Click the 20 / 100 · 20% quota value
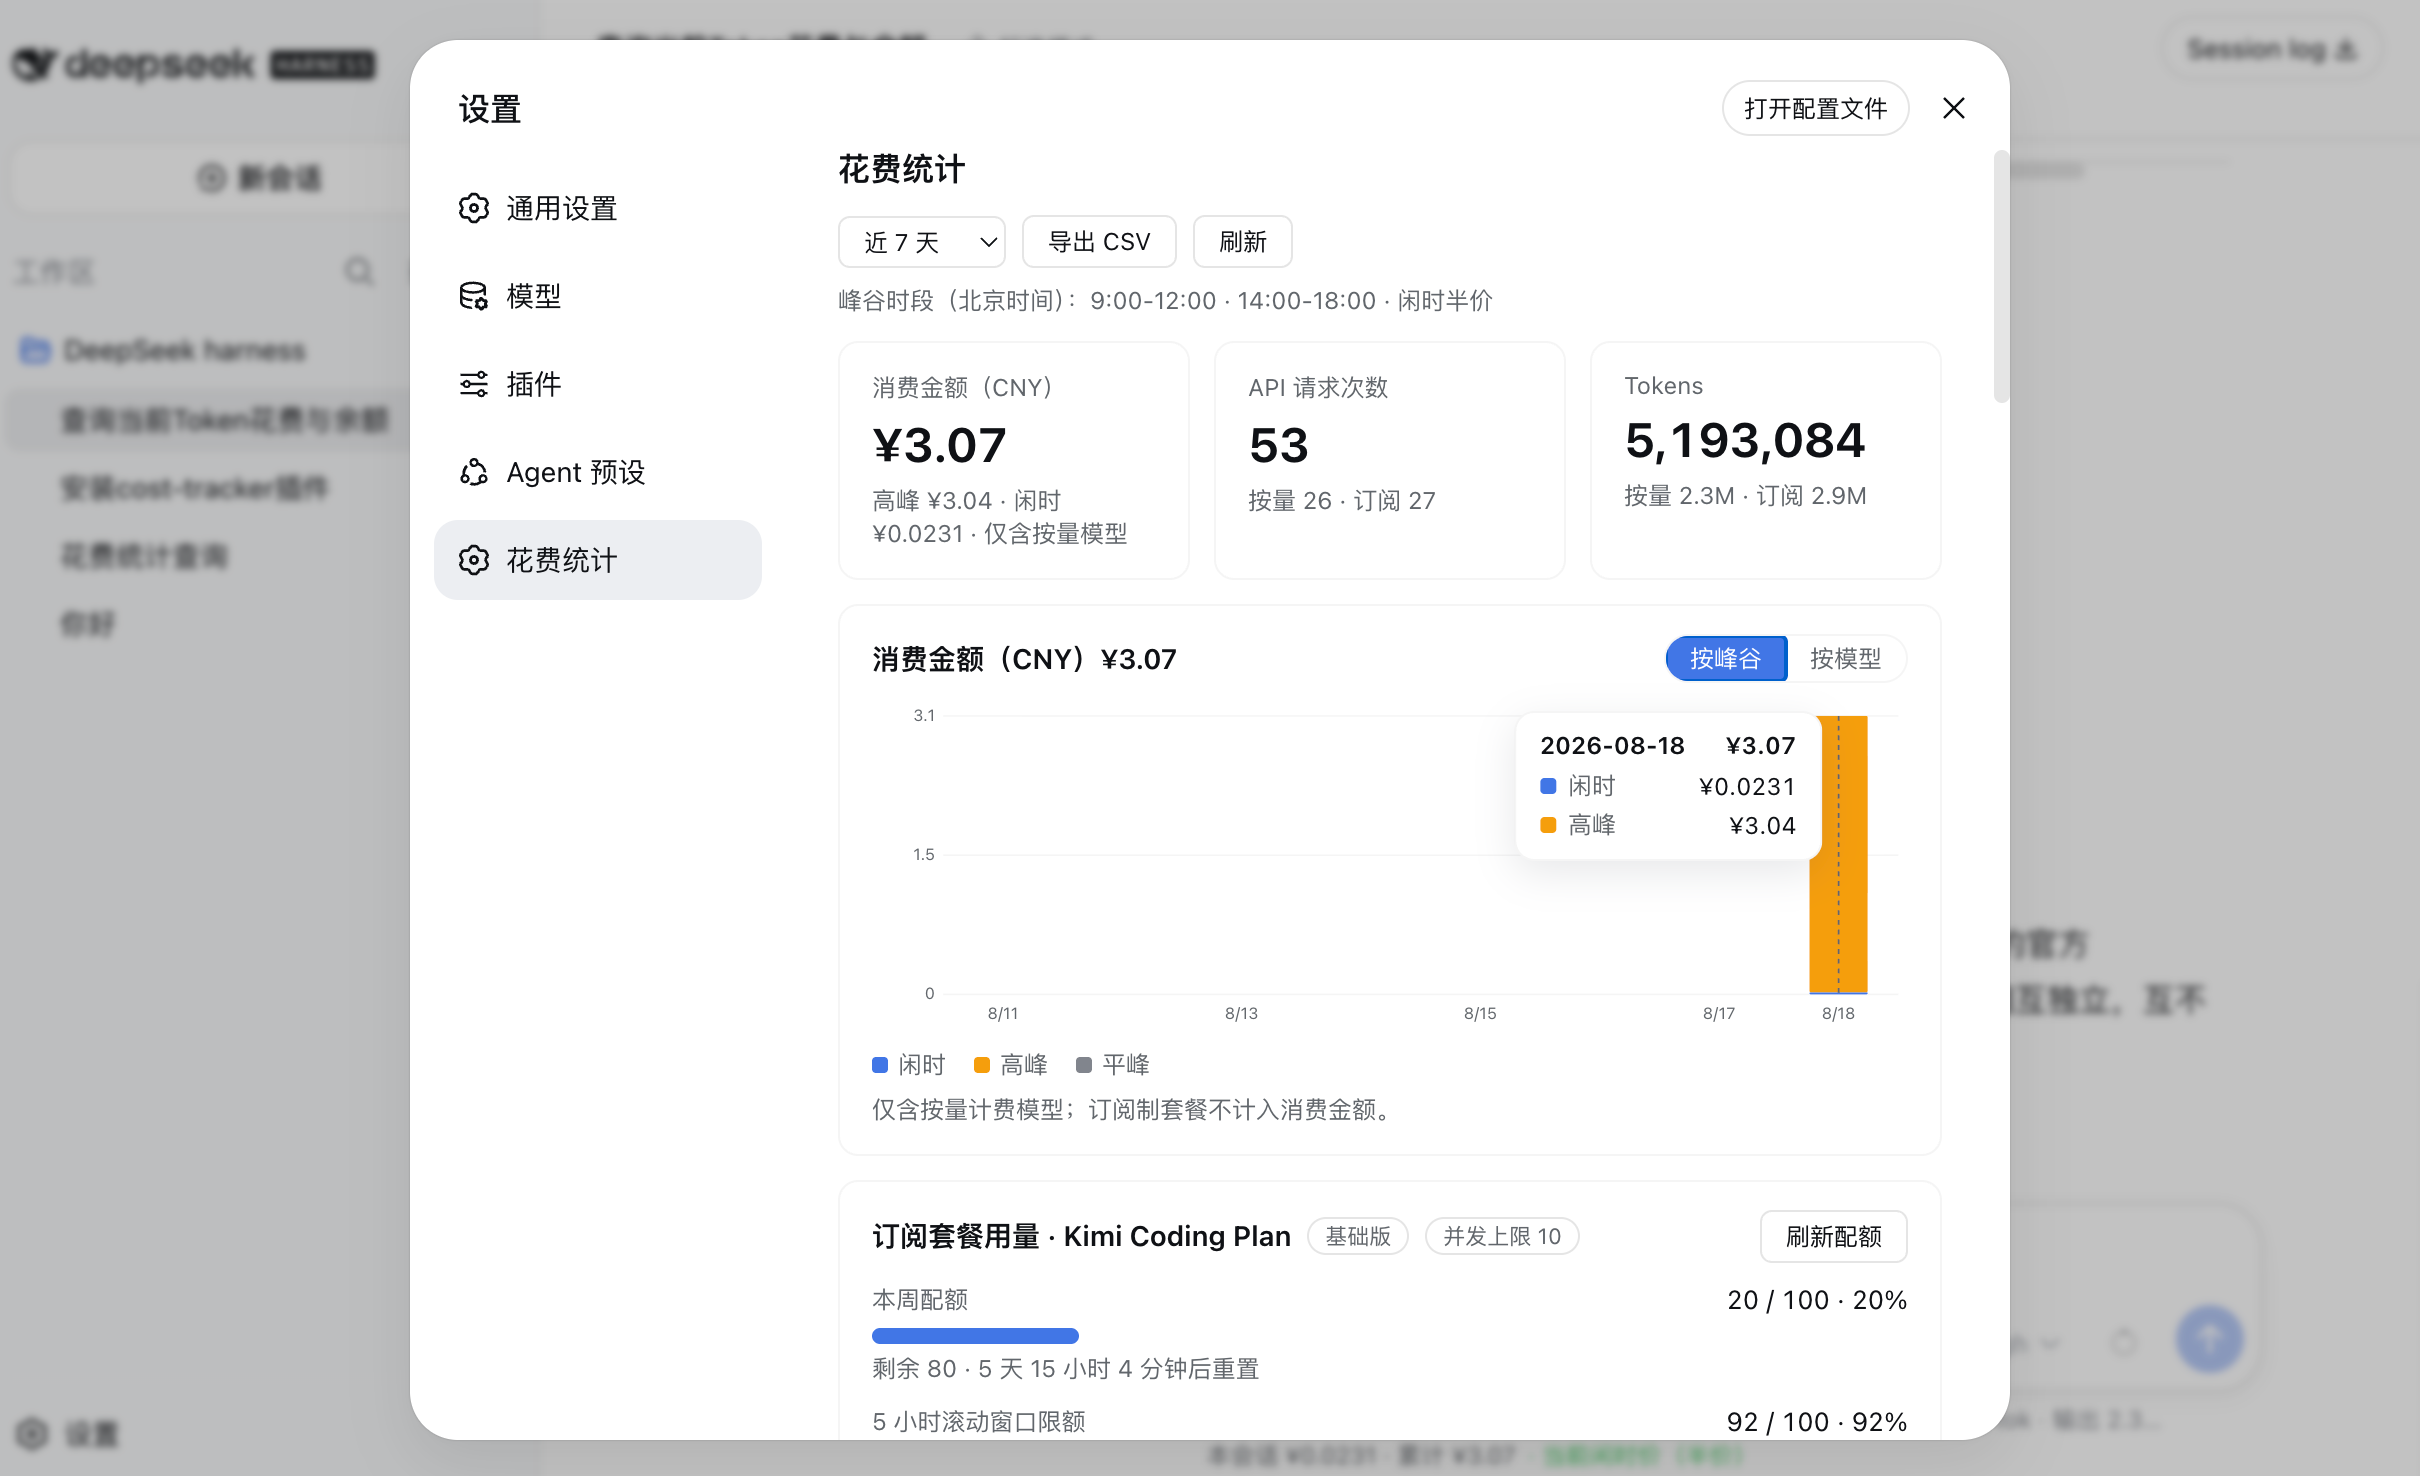2420x1476 pixels. tap(1817, 1300)
